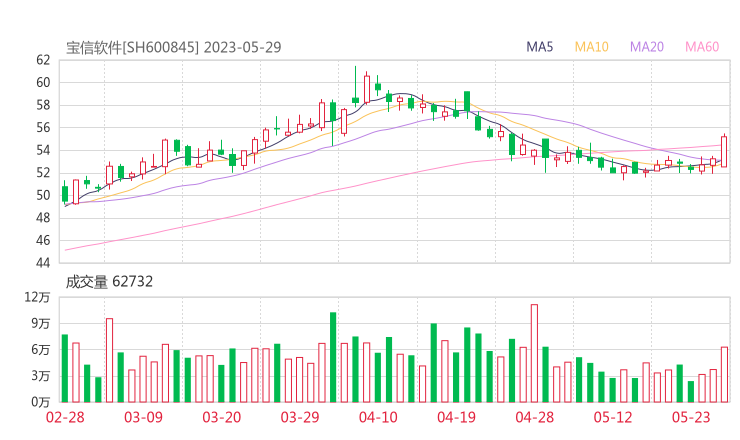The width and height of the screenshot is (740, 440).
Task: Click the 04-10 date axis label
Action: (378, 417)
